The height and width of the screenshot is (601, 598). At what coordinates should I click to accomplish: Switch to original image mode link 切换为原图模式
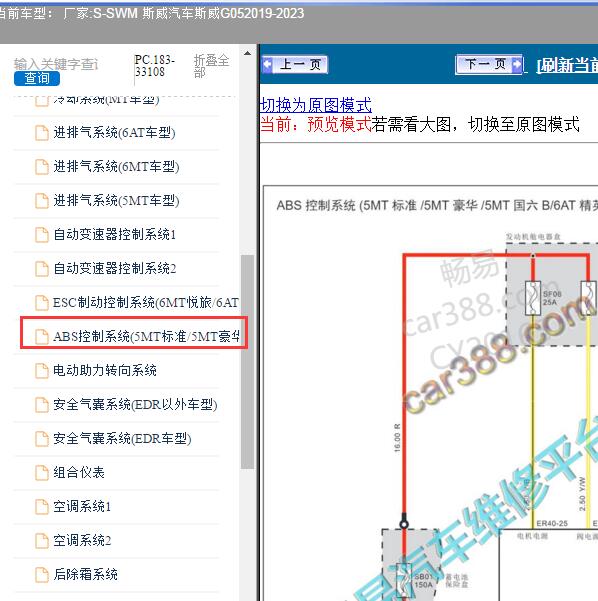pos(315,105)
